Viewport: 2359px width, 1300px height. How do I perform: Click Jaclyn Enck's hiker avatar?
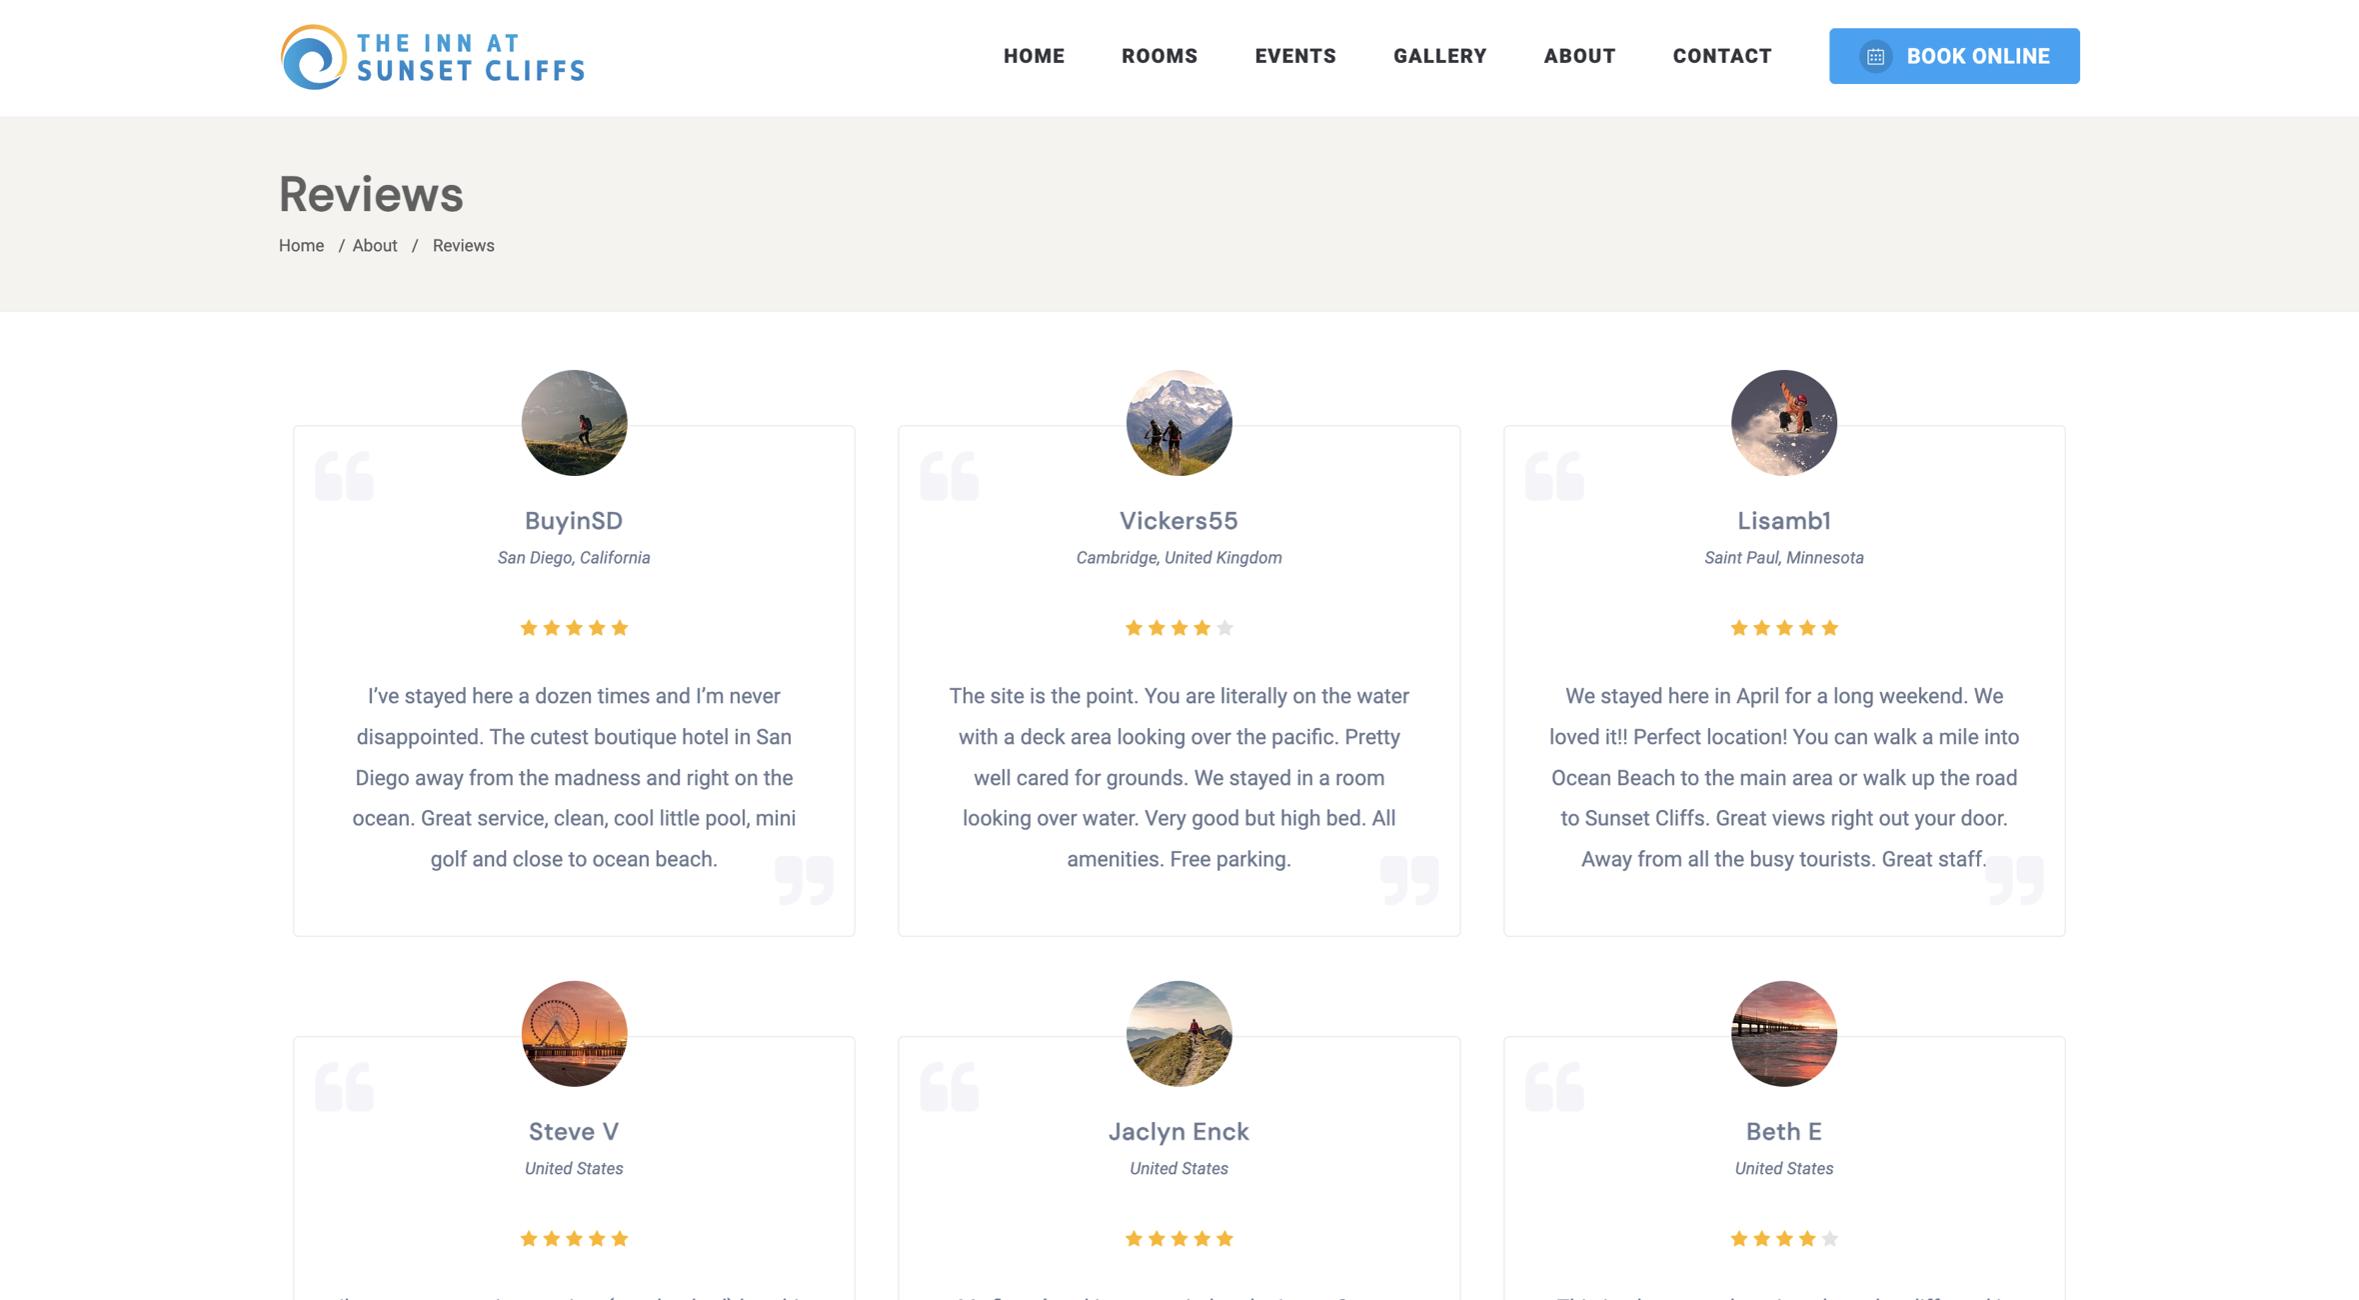[x=1179, y=1033]
